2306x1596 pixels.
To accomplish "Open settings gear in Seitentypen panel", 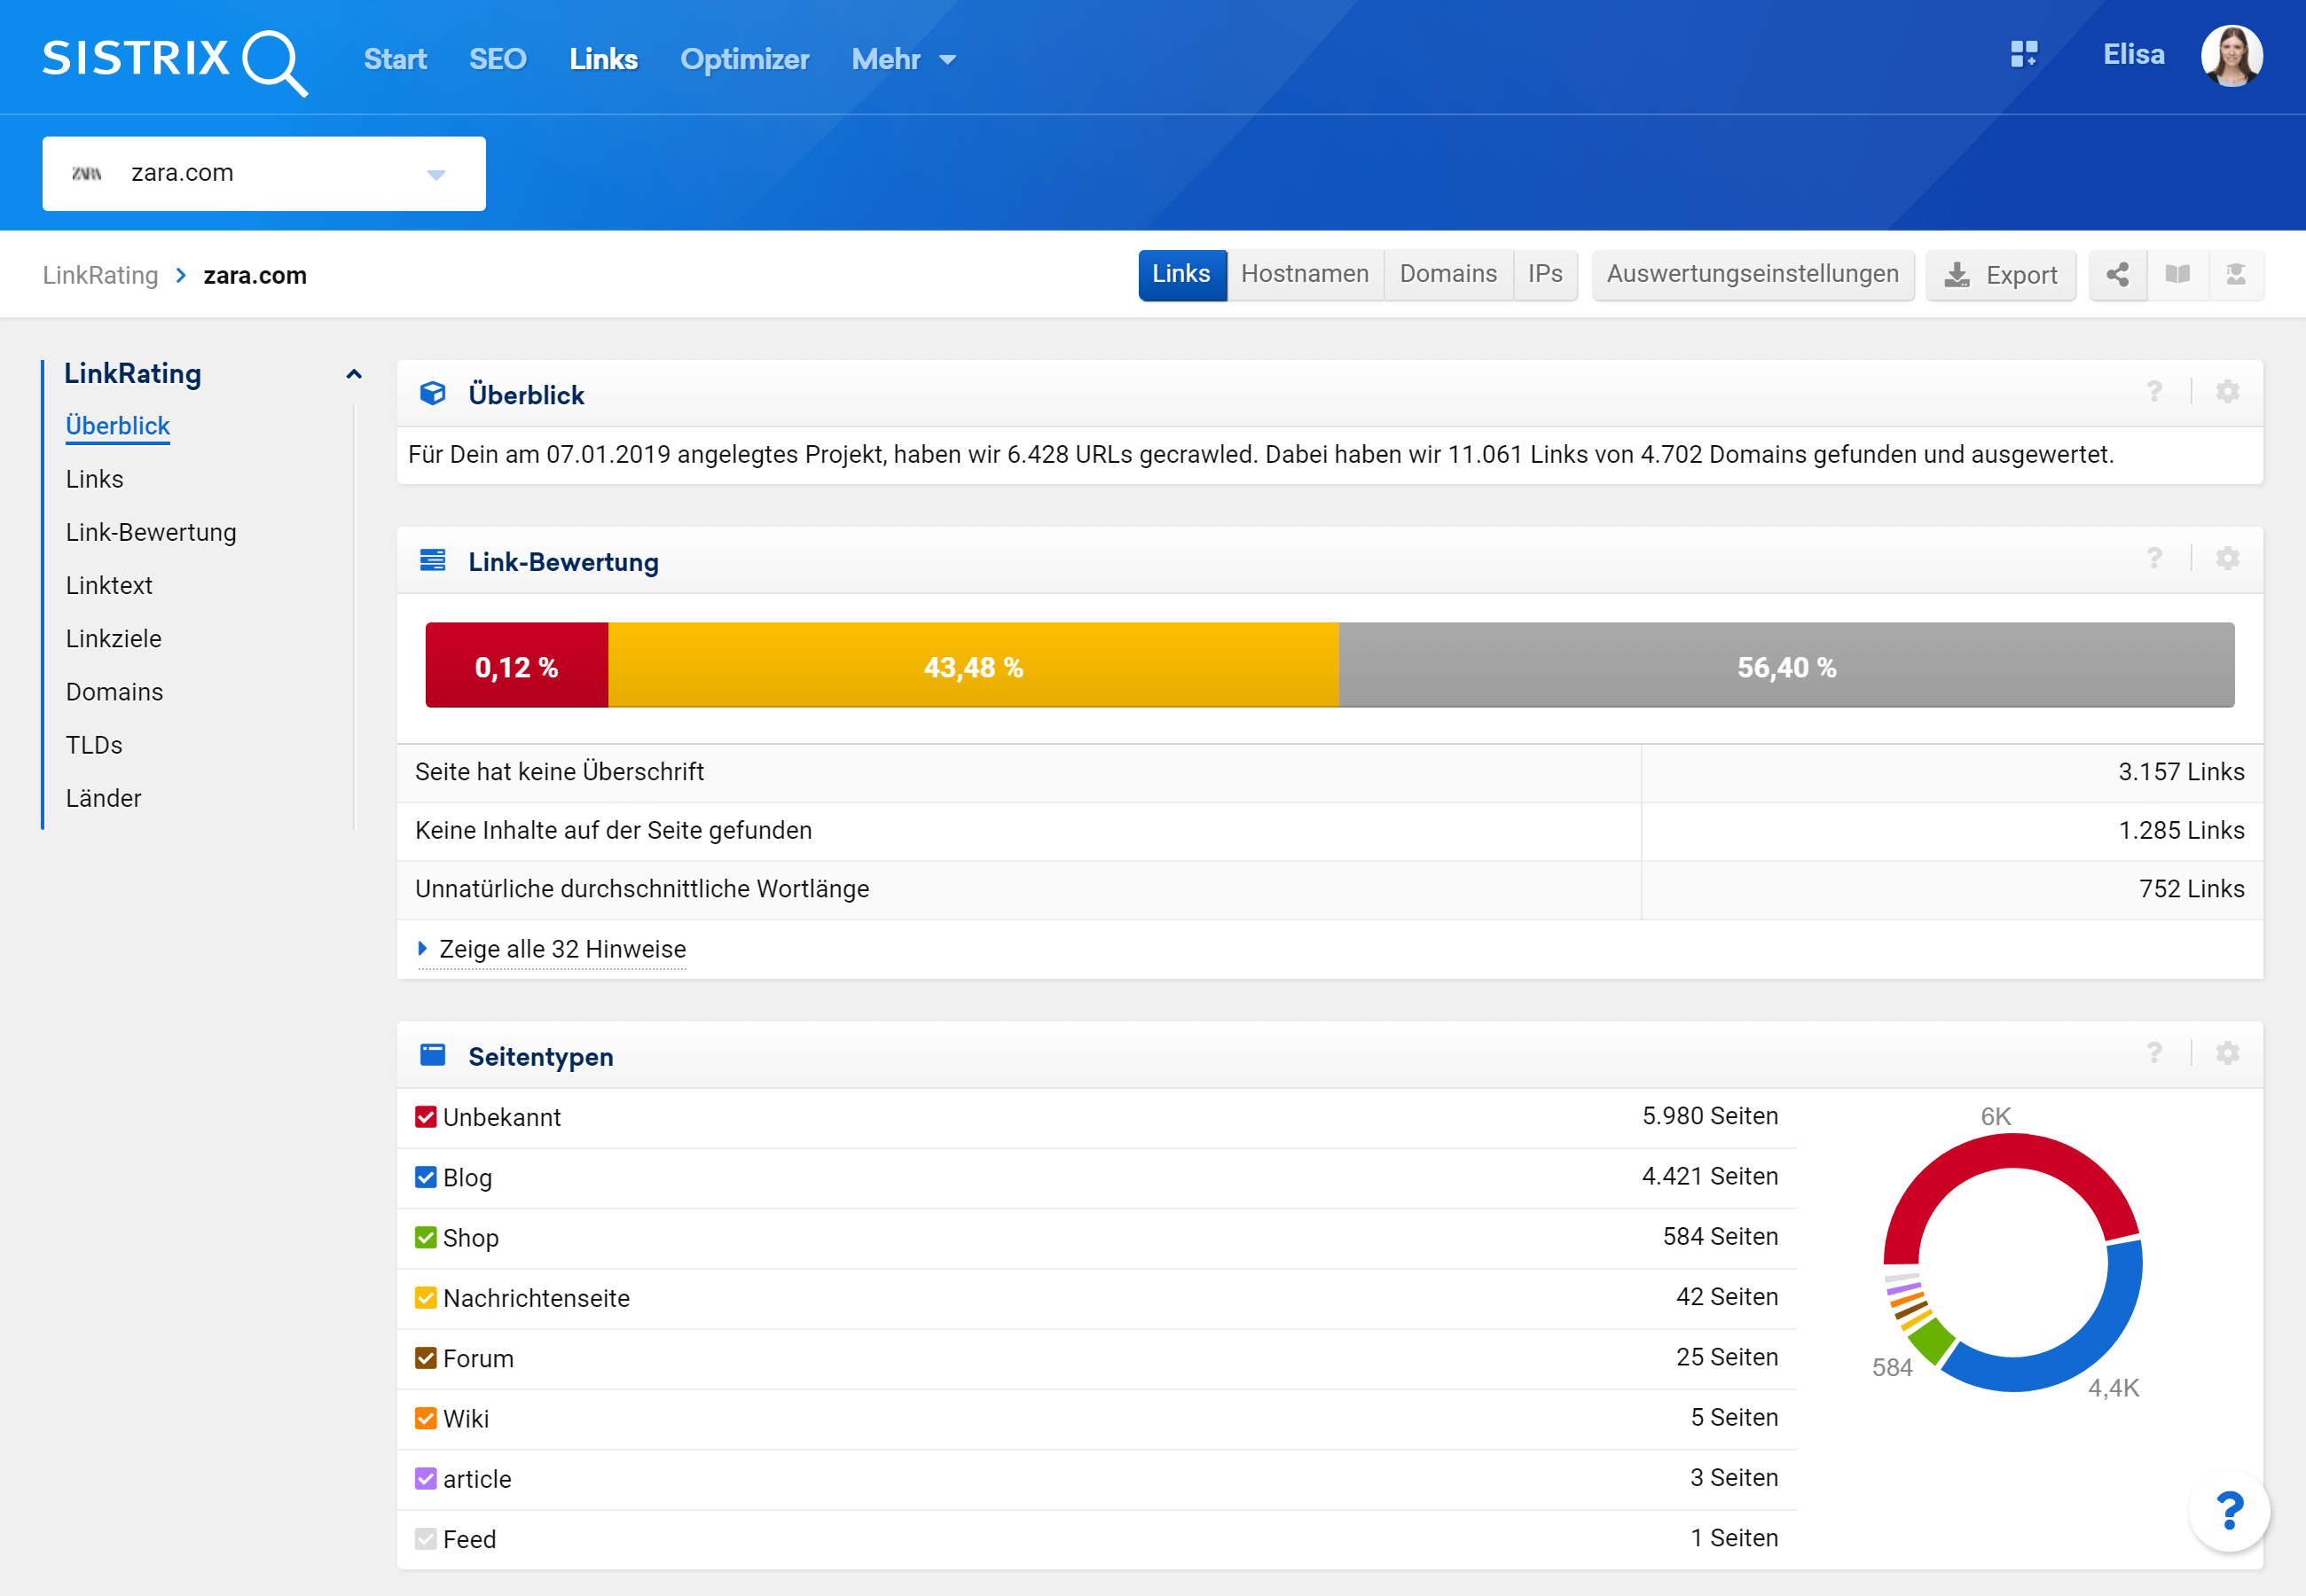I will pos(2227,1053).
